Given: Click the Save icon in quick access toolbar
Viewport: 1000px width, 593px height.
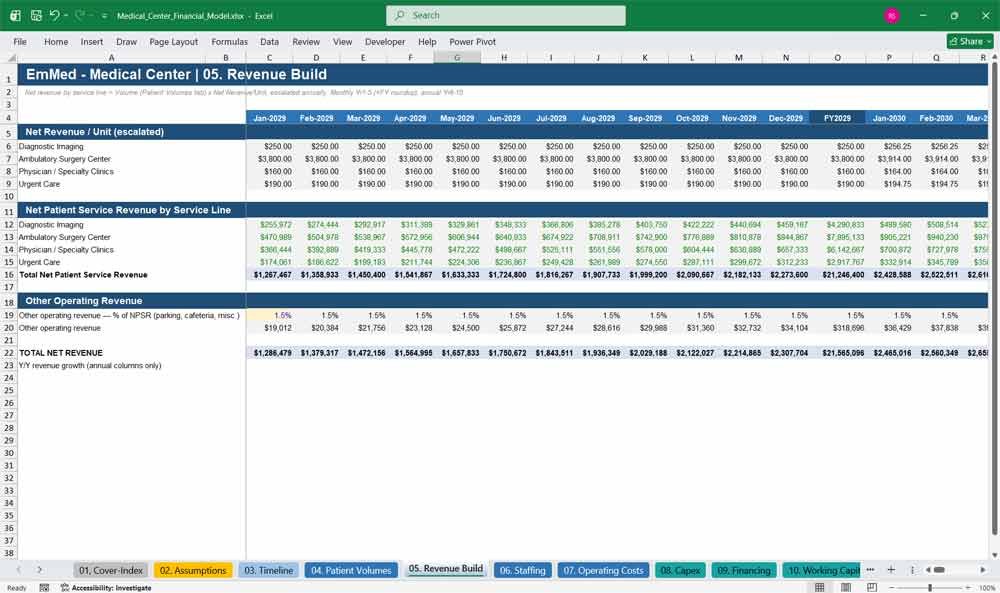Looking at the screenshot, I should (x=36, y=15).
